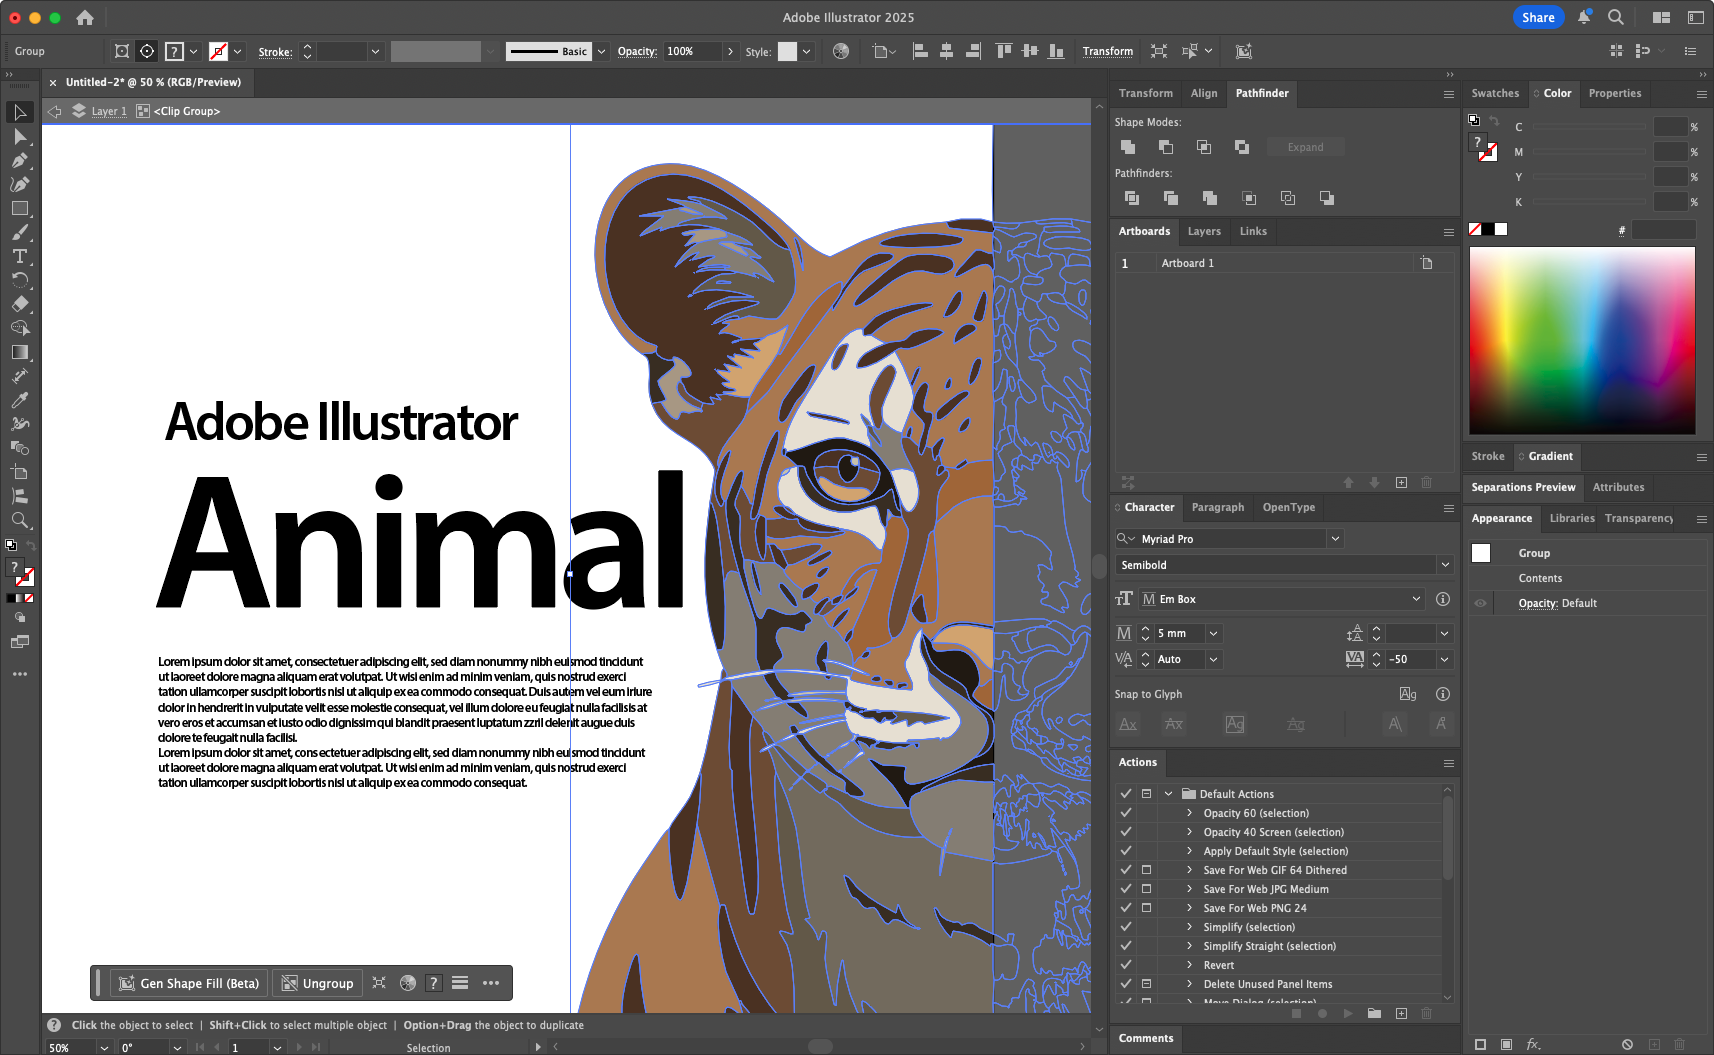This screenshot has height=1055, width=1714.
Task: Open notifications bell icon
Action: point(1584,17)
